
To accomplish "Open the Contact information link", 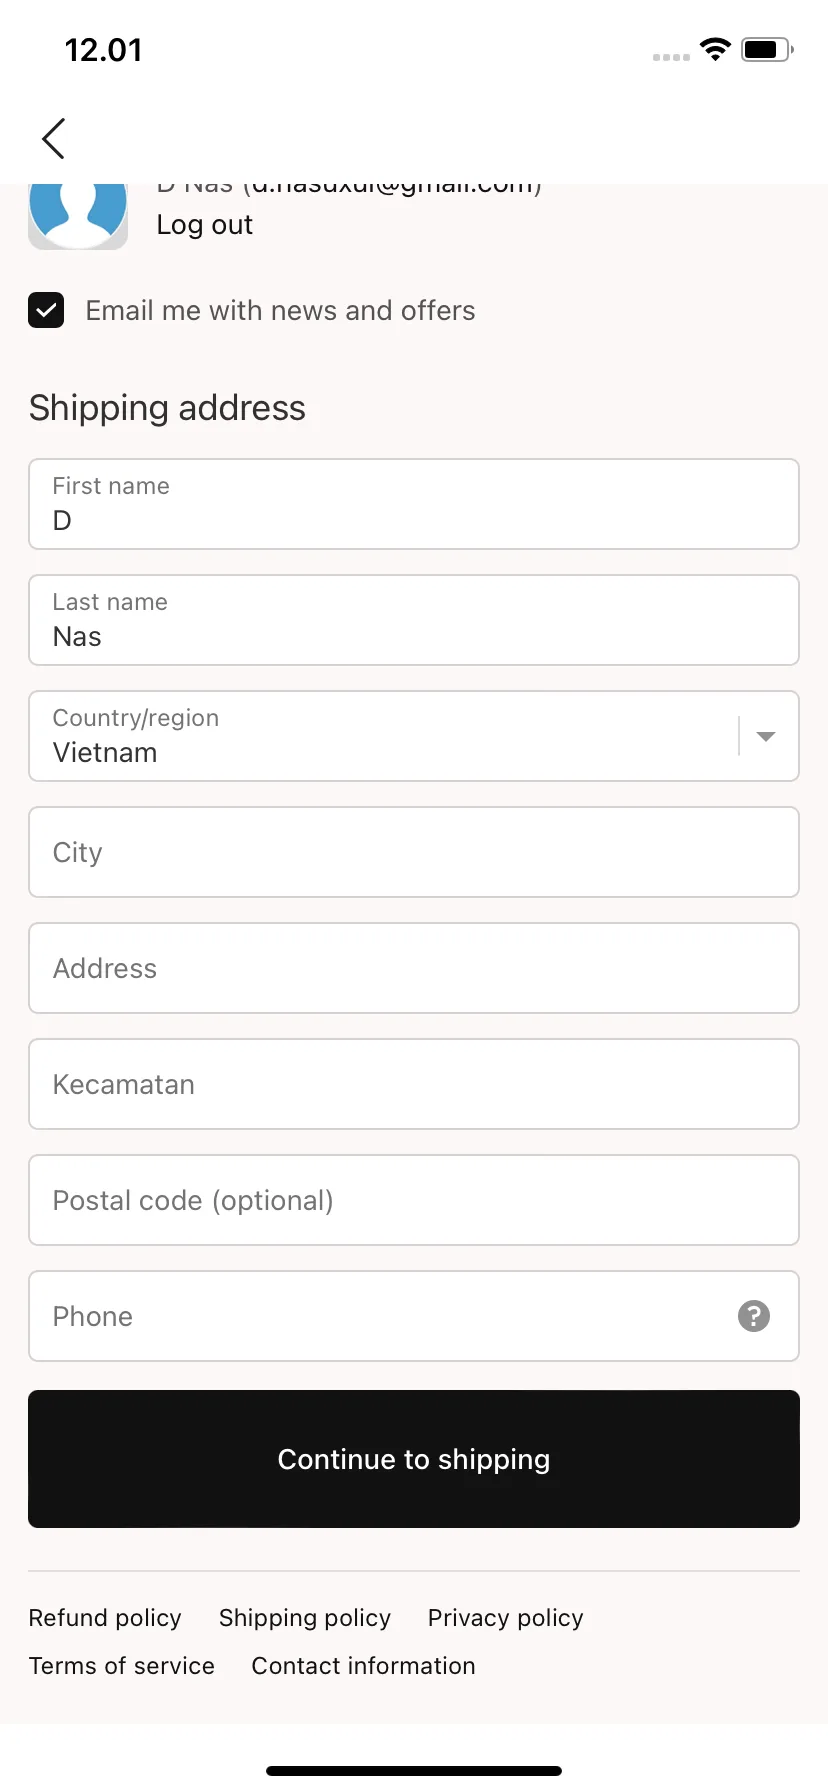I will pyautogui.click(x=364, y=1666).
